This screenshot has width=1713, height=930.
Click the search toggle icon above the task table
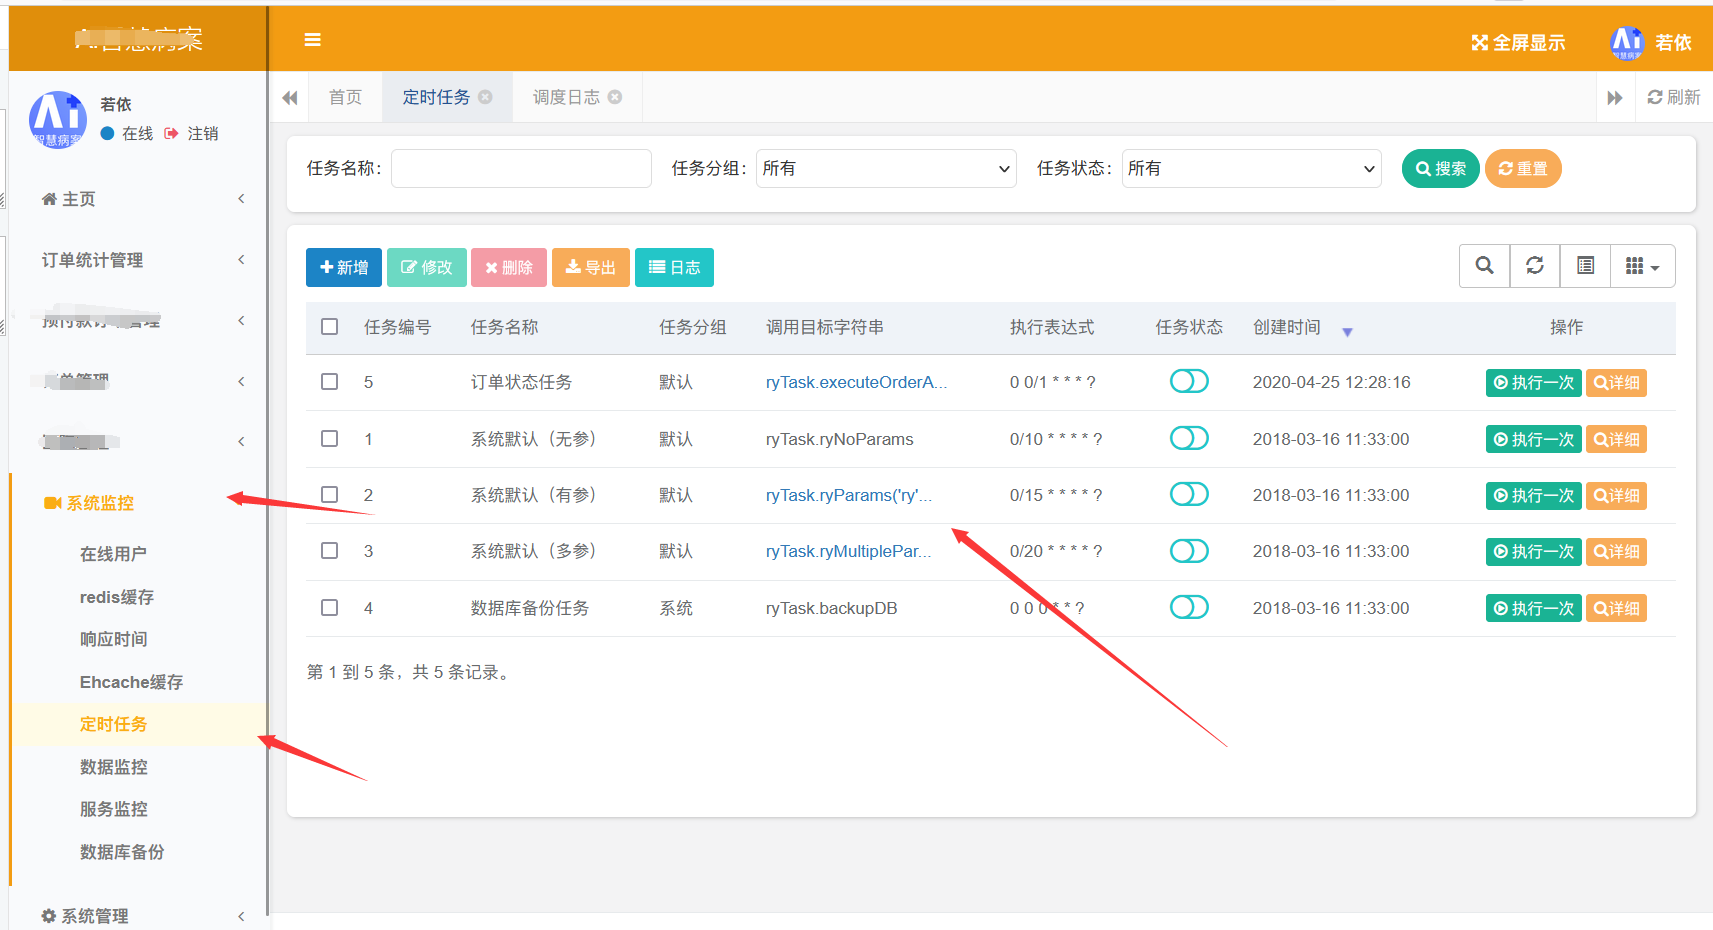[x=1484, y=266]
